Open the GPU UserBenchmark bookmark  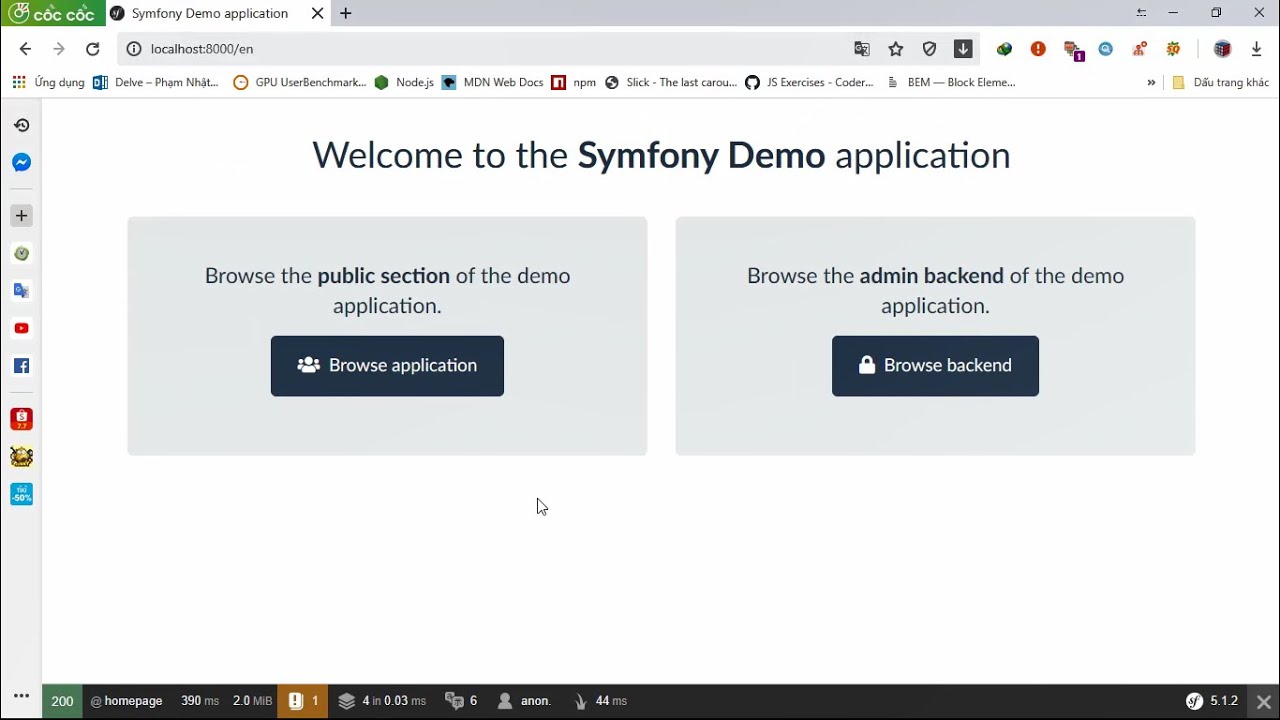tap(300, 83)
